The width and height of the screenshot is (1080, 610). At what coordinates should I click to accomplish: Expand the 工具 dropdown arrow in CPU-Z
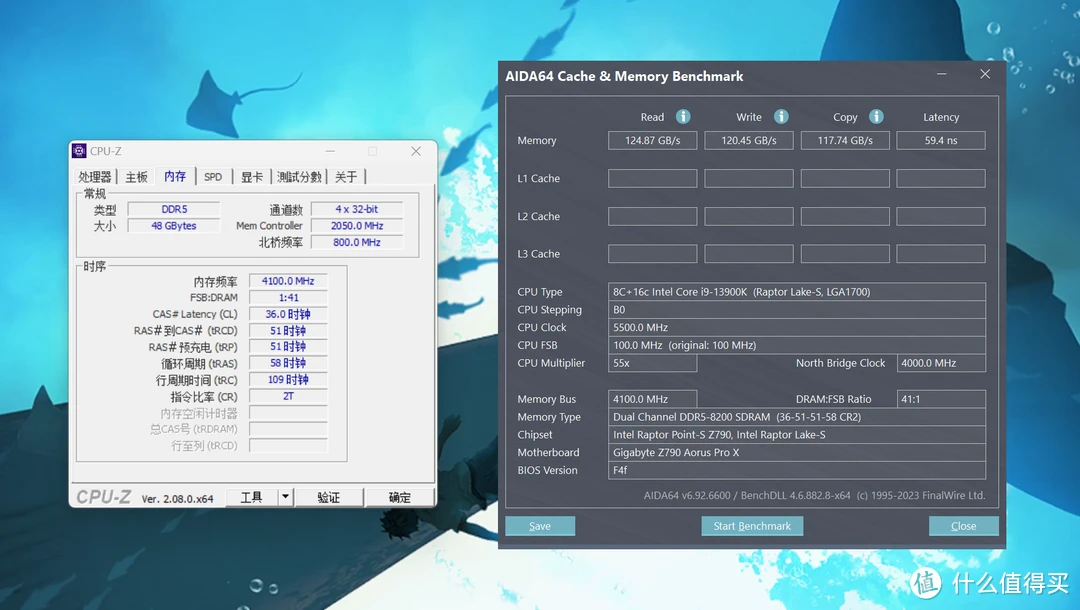(x=285, y=497)
